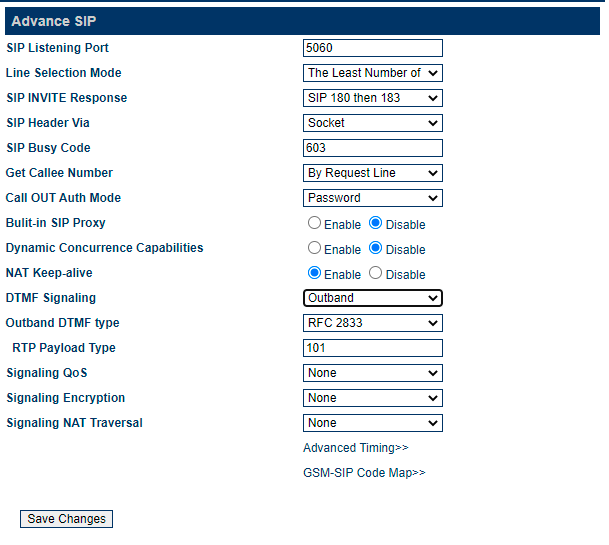Expand the SIP INVITE Response dropdown

coord(372,98)
